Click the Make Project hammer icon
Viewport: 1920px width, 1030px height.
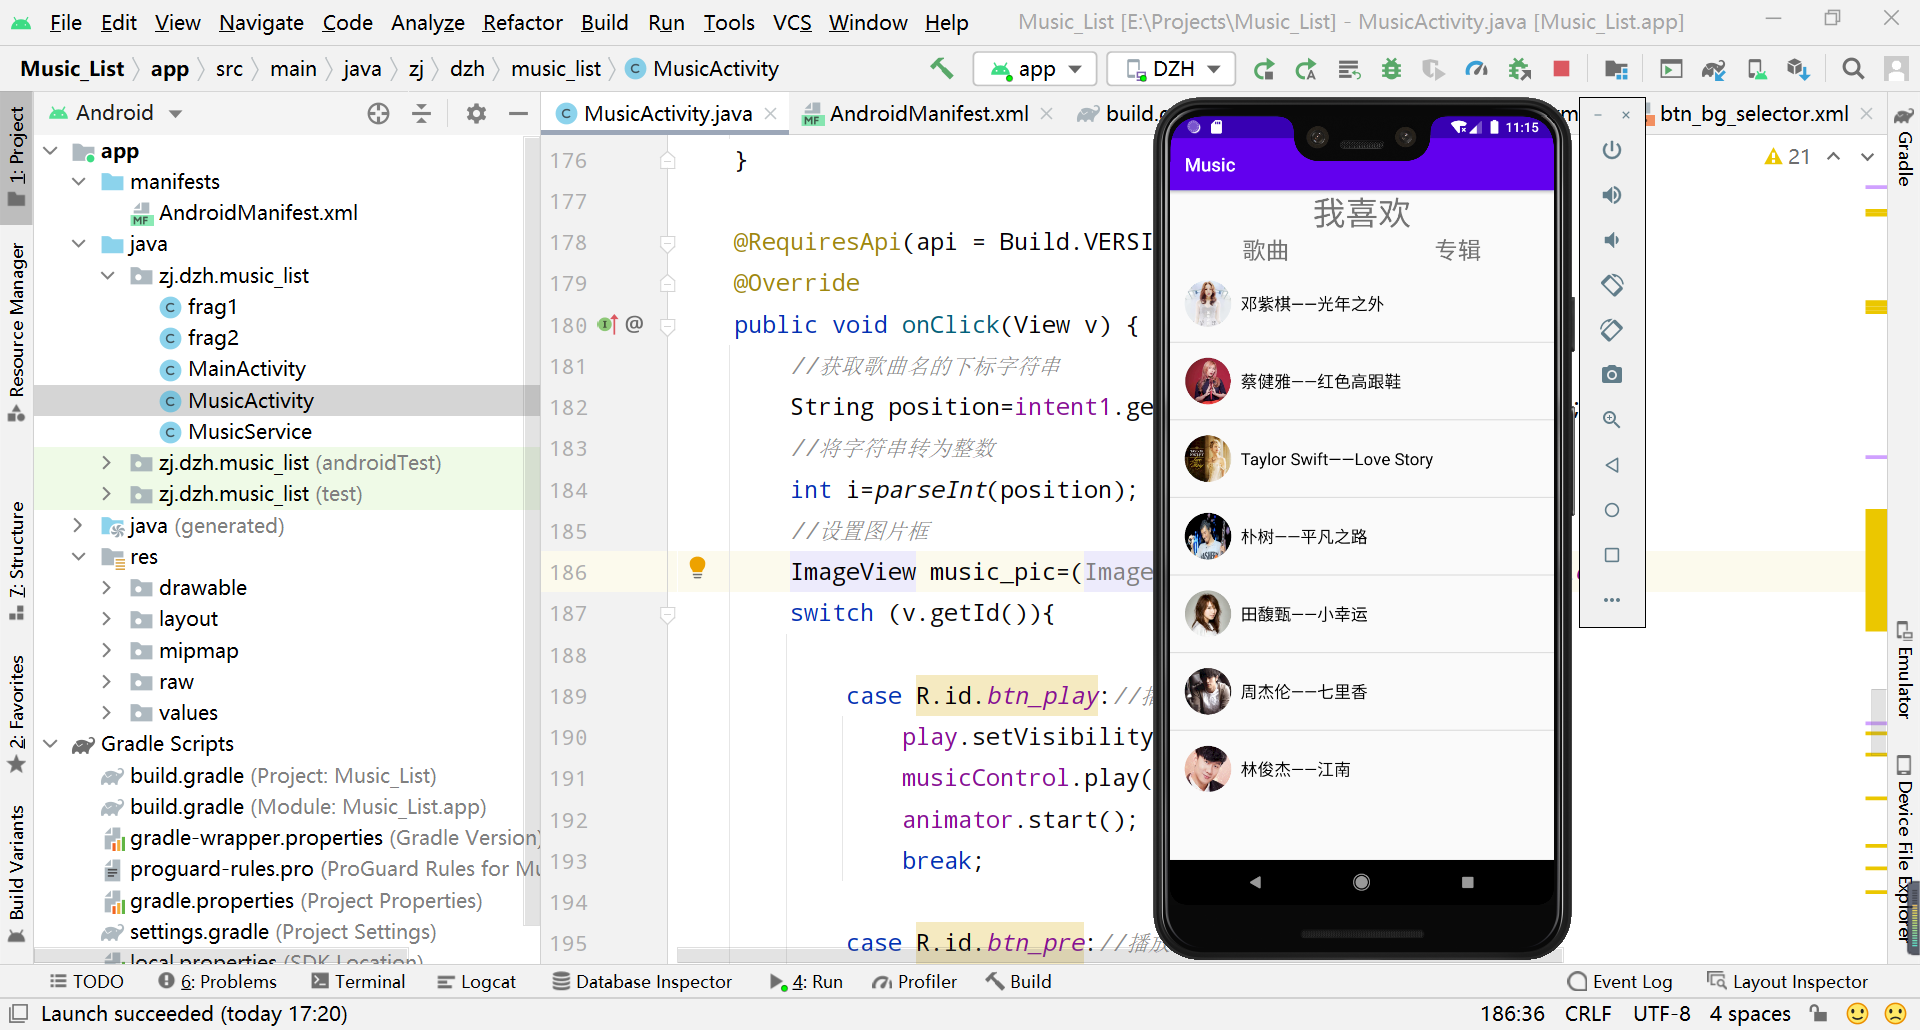coord(941,68)
